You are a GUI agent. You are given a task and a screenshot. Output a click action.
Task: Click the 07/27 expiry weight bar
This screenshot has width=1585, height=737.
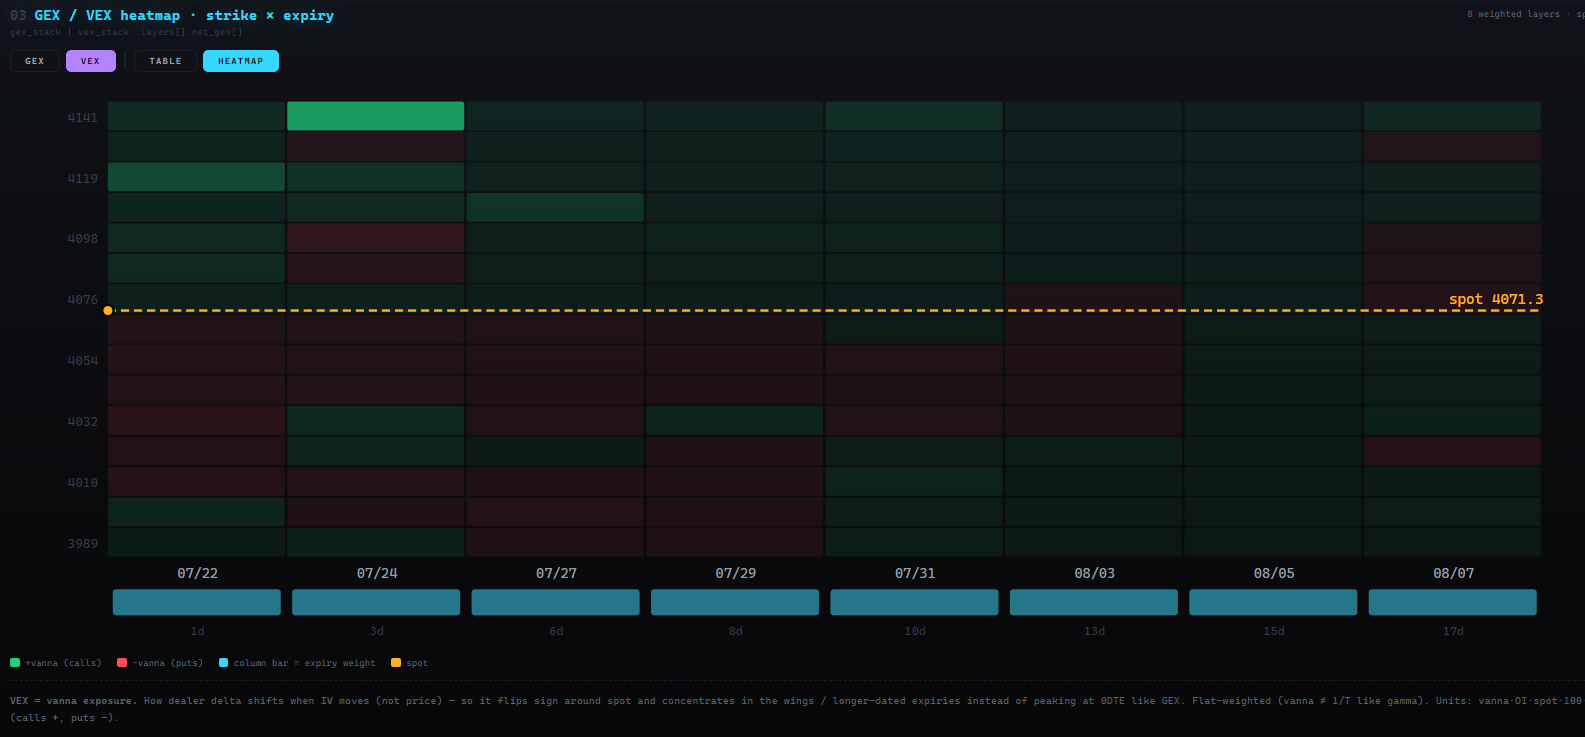556,602
